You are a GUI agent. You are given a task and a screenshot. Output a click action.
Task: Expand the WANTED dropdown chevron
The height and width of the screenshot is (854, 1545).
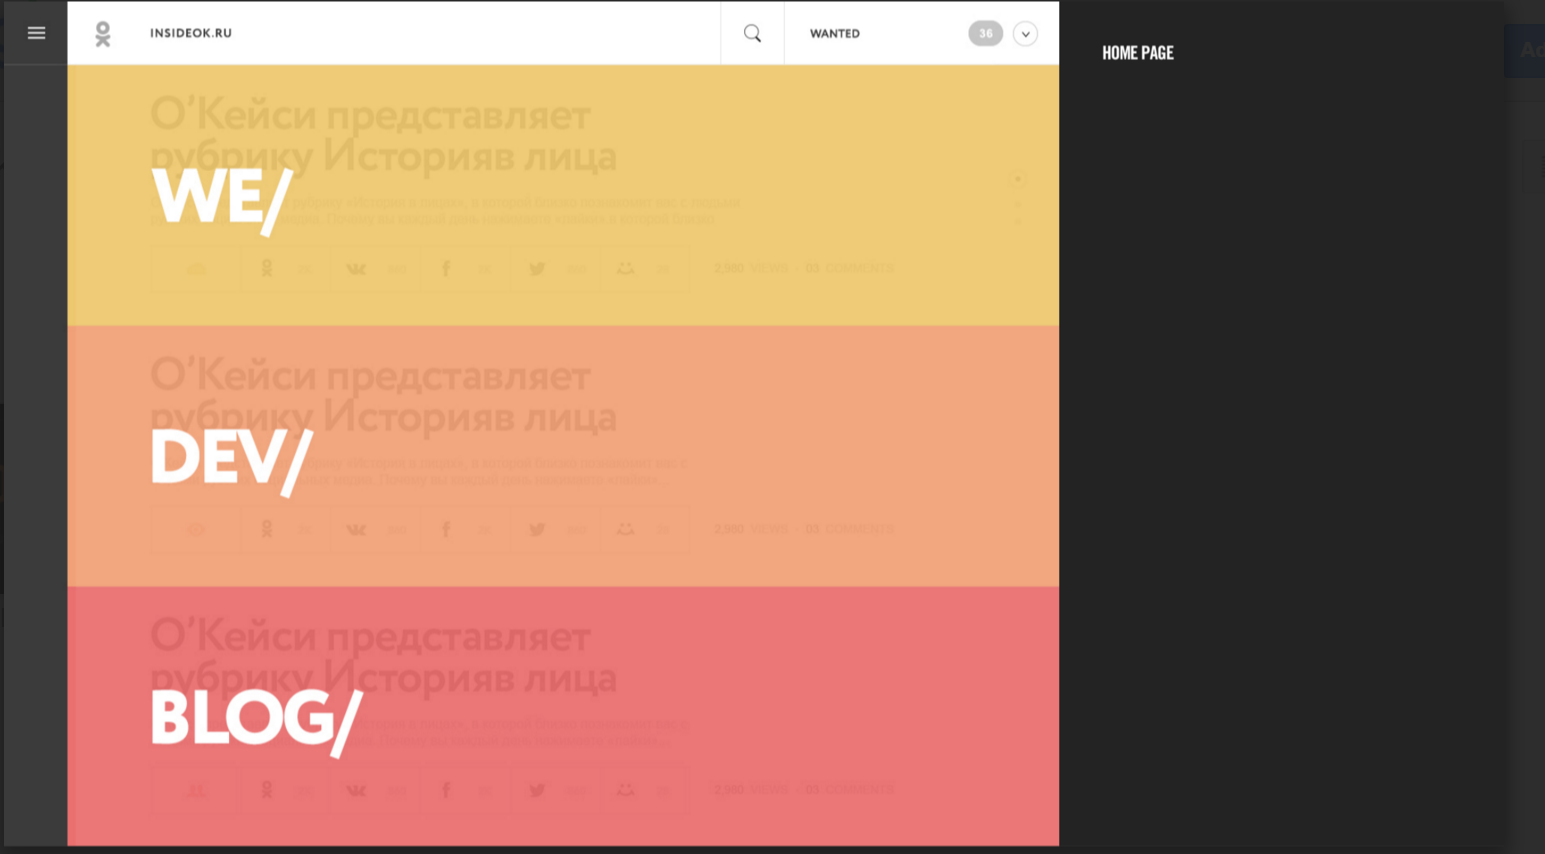pos(1025,34)
